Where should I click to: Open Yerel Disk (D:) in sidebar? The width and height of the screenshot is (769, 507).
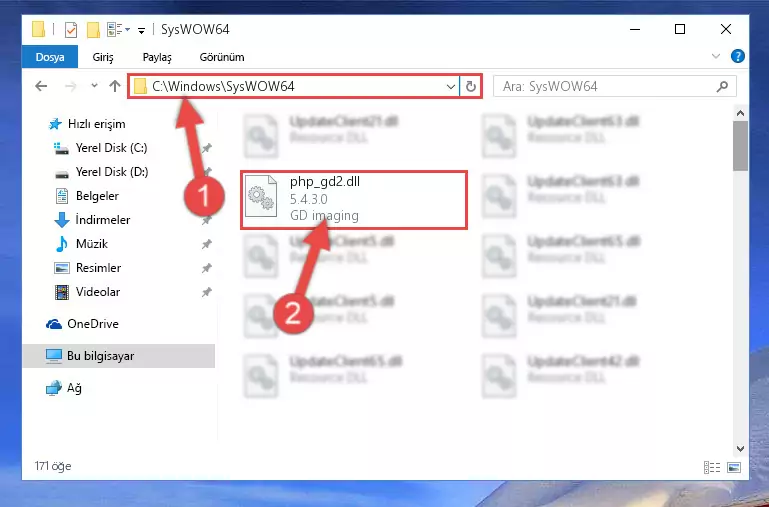pos(112,172)
